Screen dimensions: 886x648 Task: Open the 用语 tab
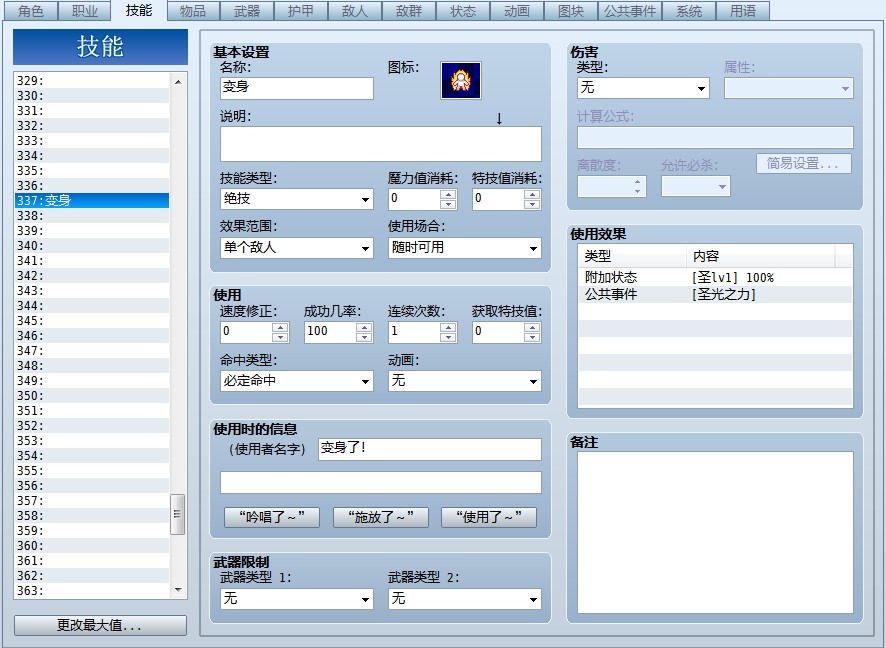click(x=742, y=11)
